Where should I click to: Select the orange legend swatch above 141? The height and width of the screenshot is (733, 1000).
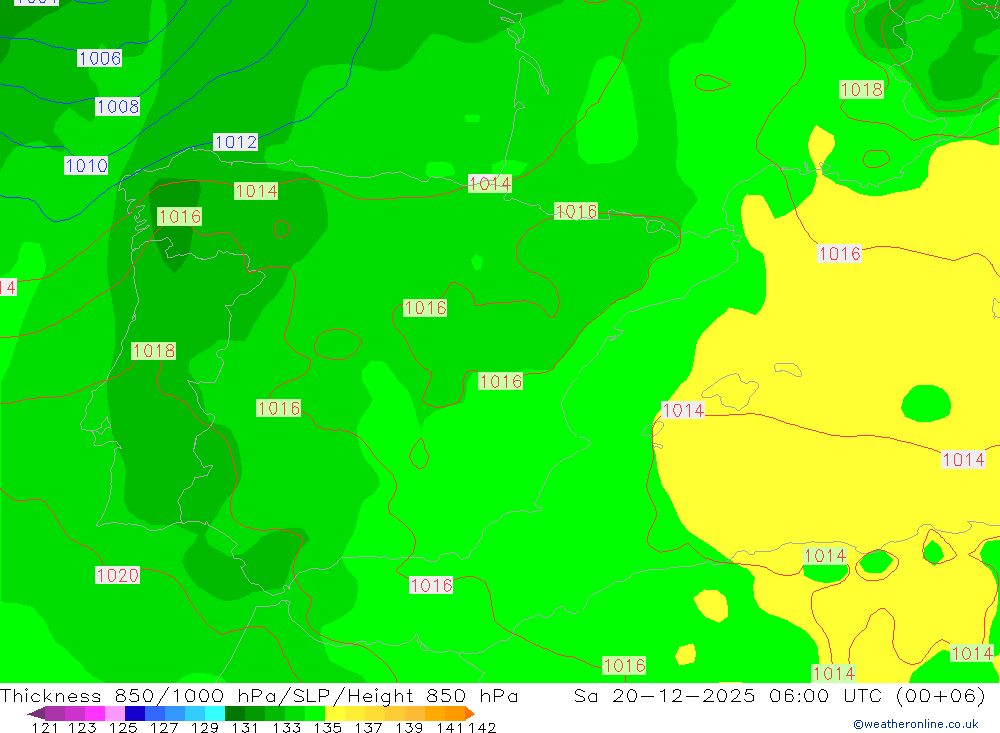(x=445, y=713)
